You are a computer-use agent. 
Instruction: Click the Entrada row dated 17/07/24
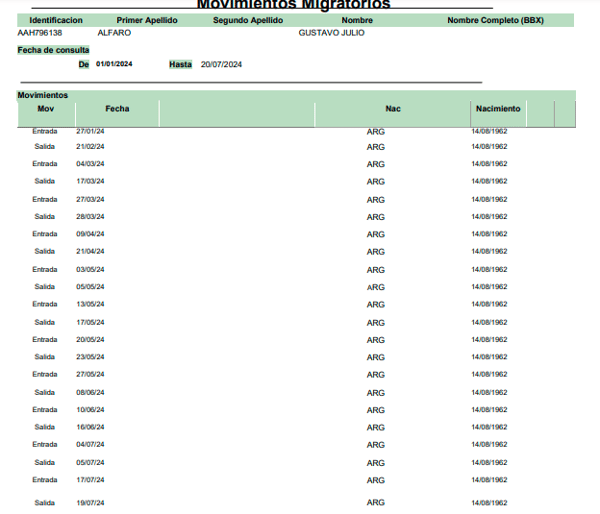270,480
